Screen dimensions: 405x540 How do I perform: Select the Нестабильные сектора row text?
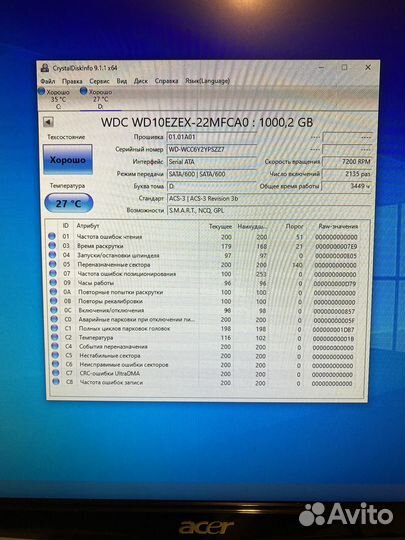(x=110, y=356)
